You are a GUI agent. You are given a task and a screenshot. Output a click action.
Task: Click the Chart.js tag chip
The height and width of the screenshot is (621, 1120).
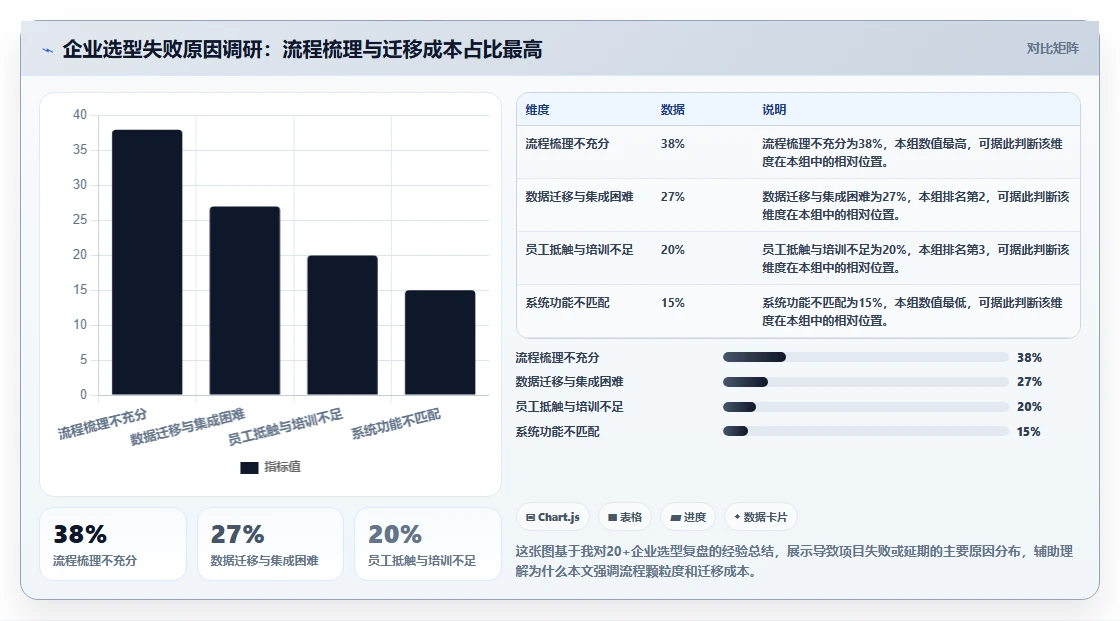[552, 517]
